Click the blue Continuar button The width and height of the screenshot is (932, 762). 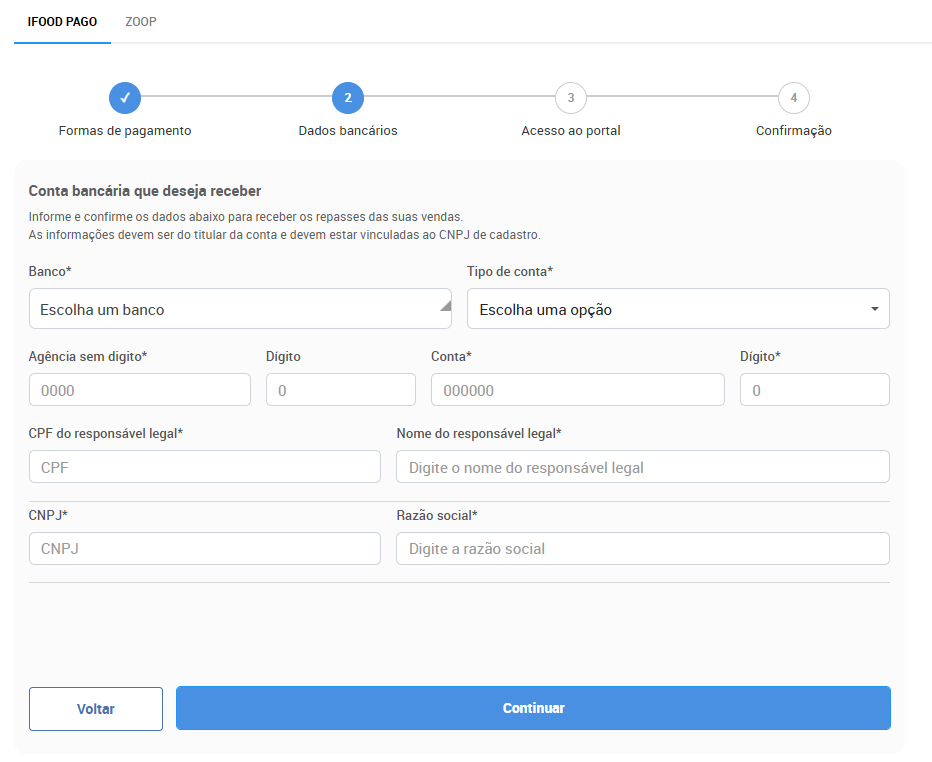point(533,708)
